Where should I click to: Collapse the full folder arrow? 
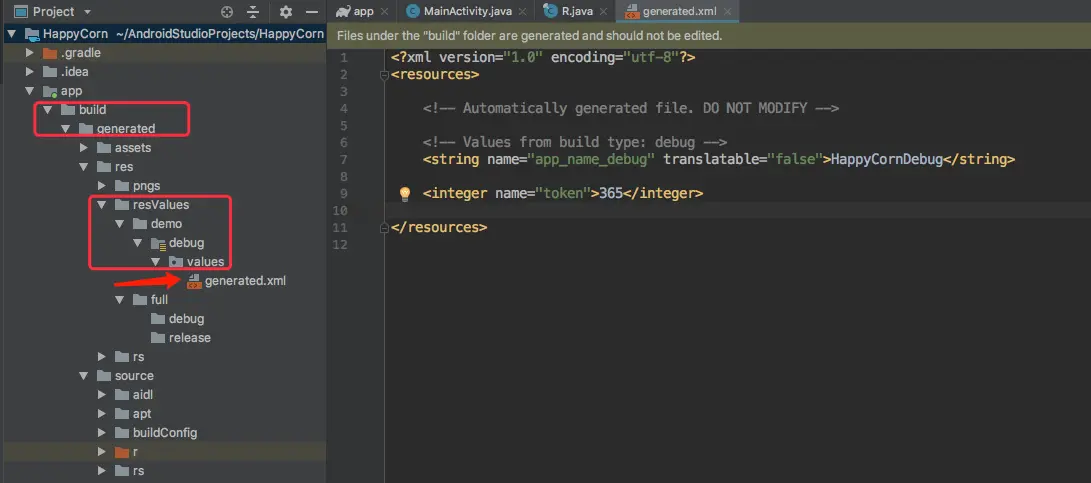[120, 300]
